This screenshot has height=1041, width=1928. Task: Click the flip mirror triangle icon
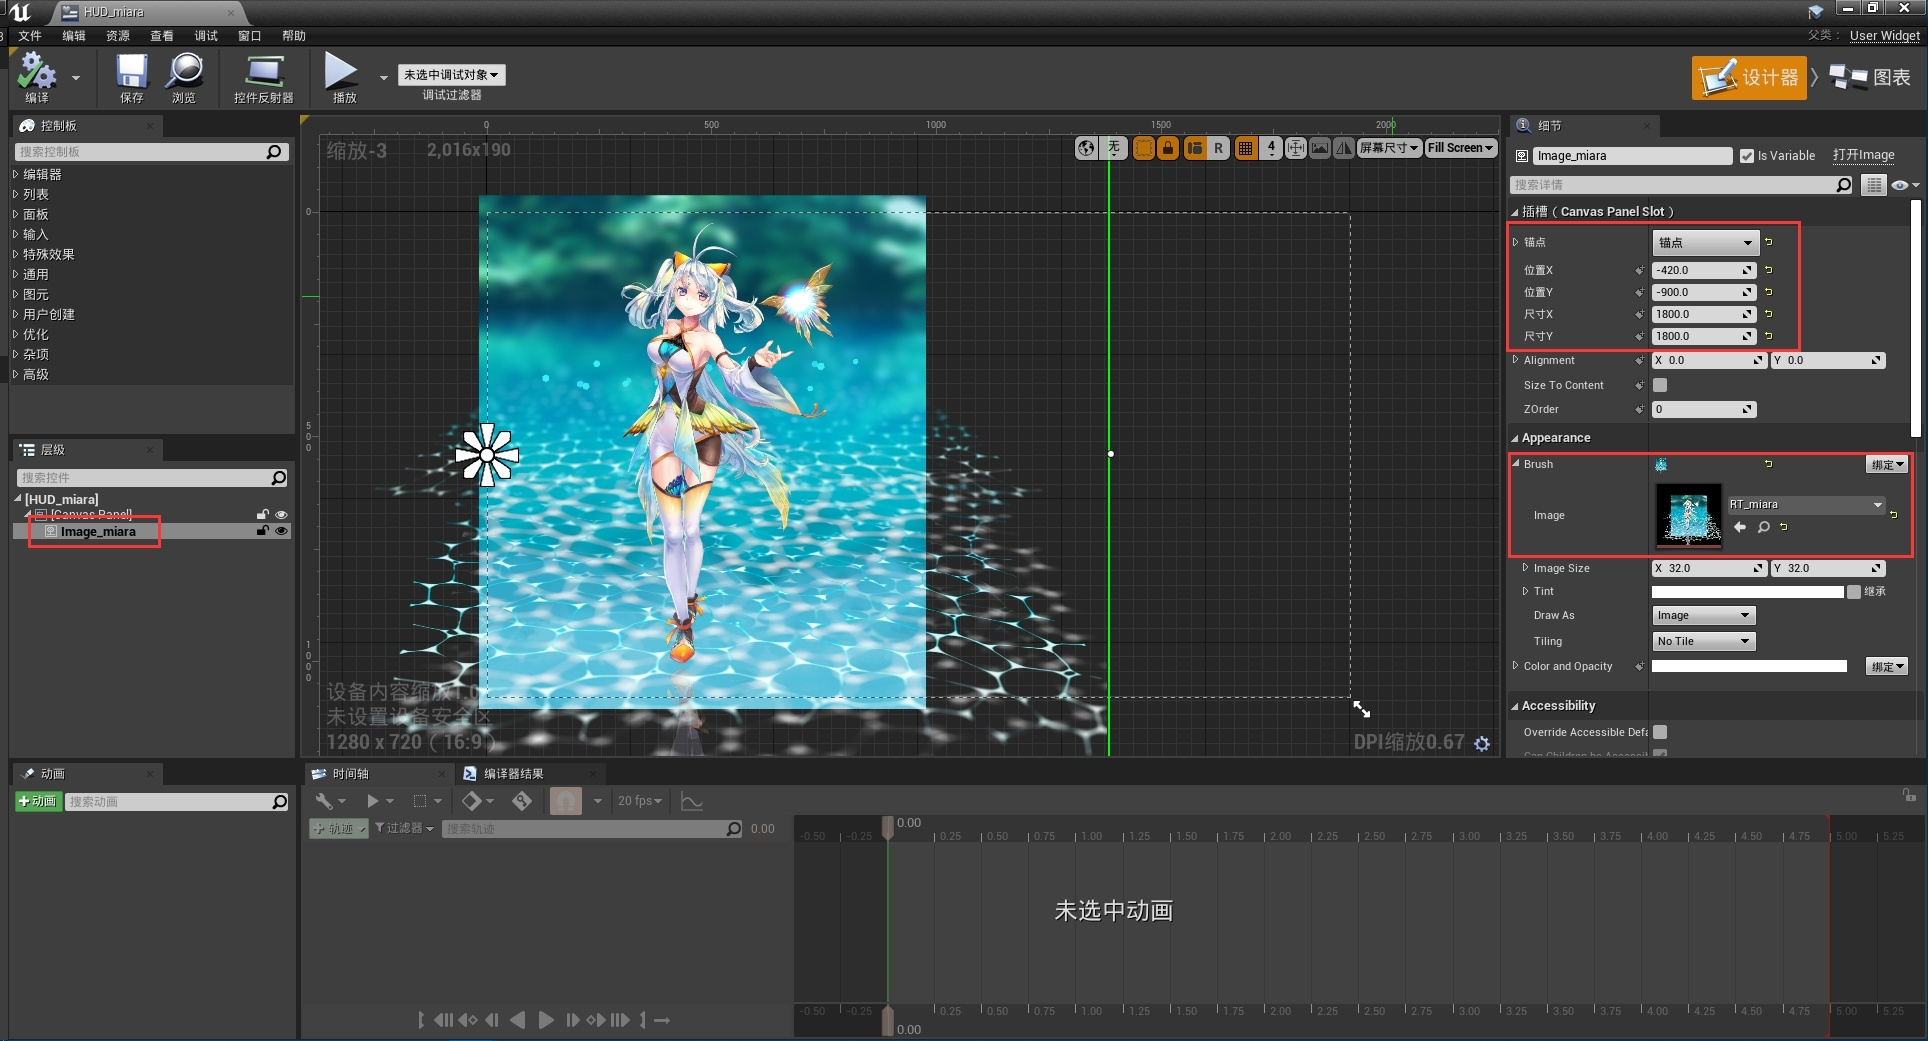point(1343,148)
